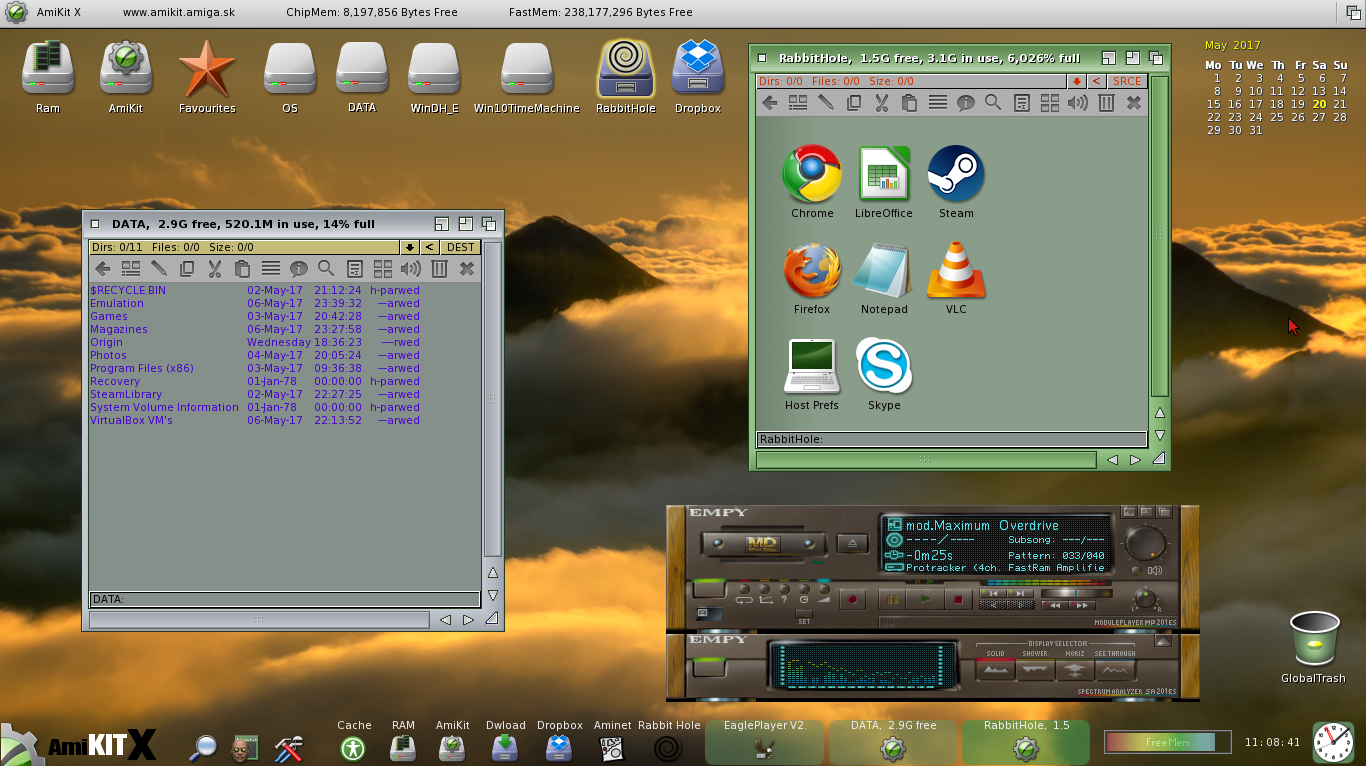Launch LibreOffice from RabbitHole window

pyautogui.click(x=884, y=174)
